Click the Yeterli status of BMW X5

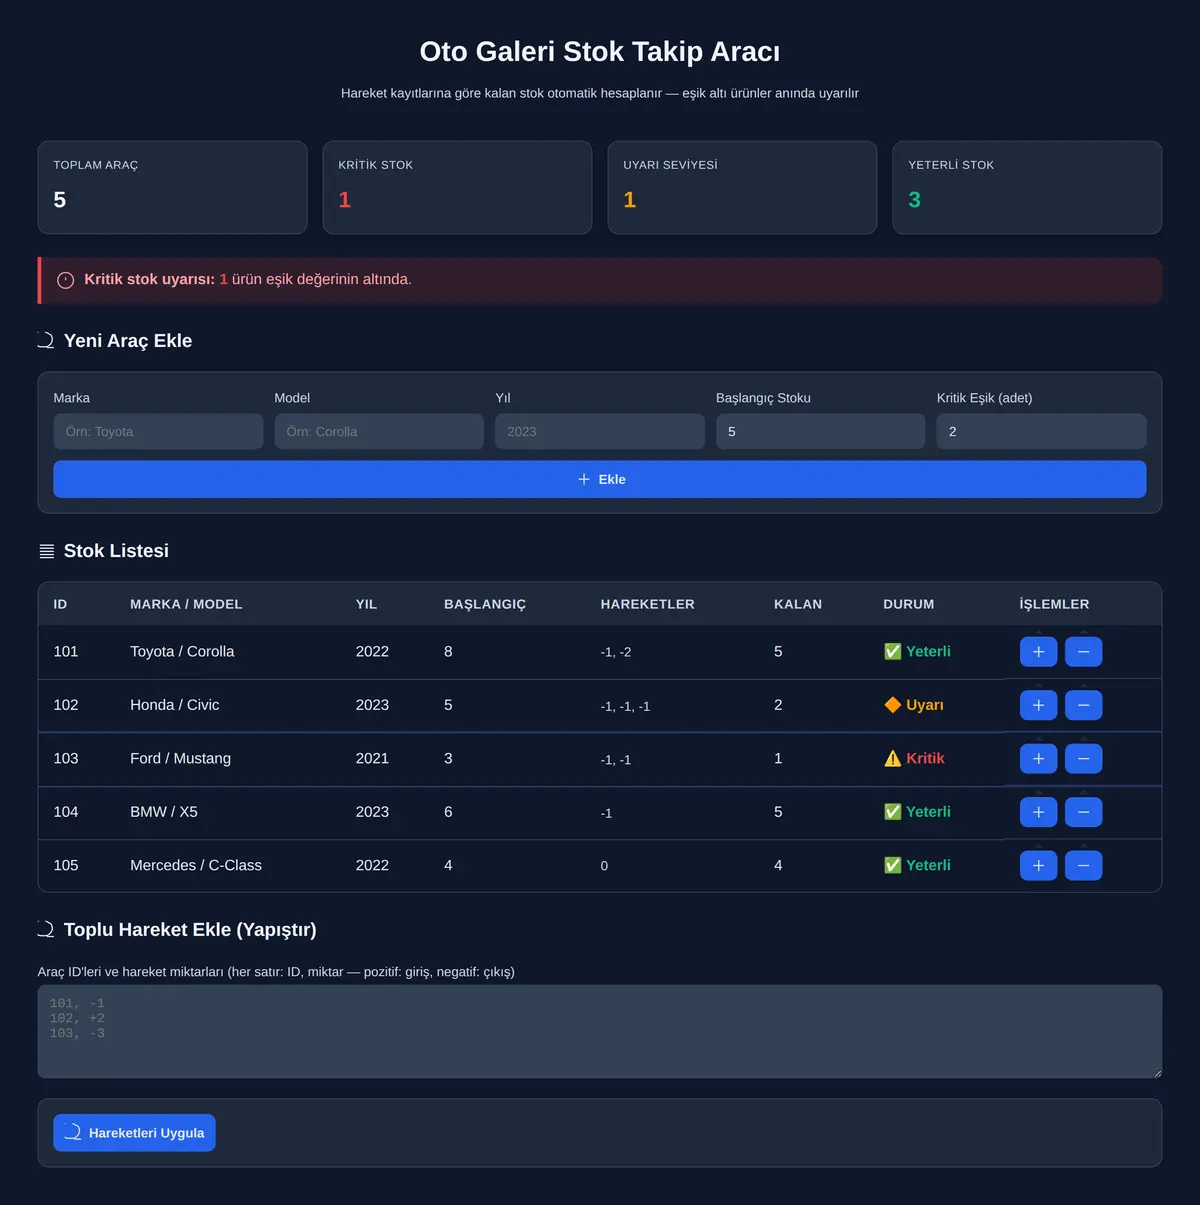917,812
